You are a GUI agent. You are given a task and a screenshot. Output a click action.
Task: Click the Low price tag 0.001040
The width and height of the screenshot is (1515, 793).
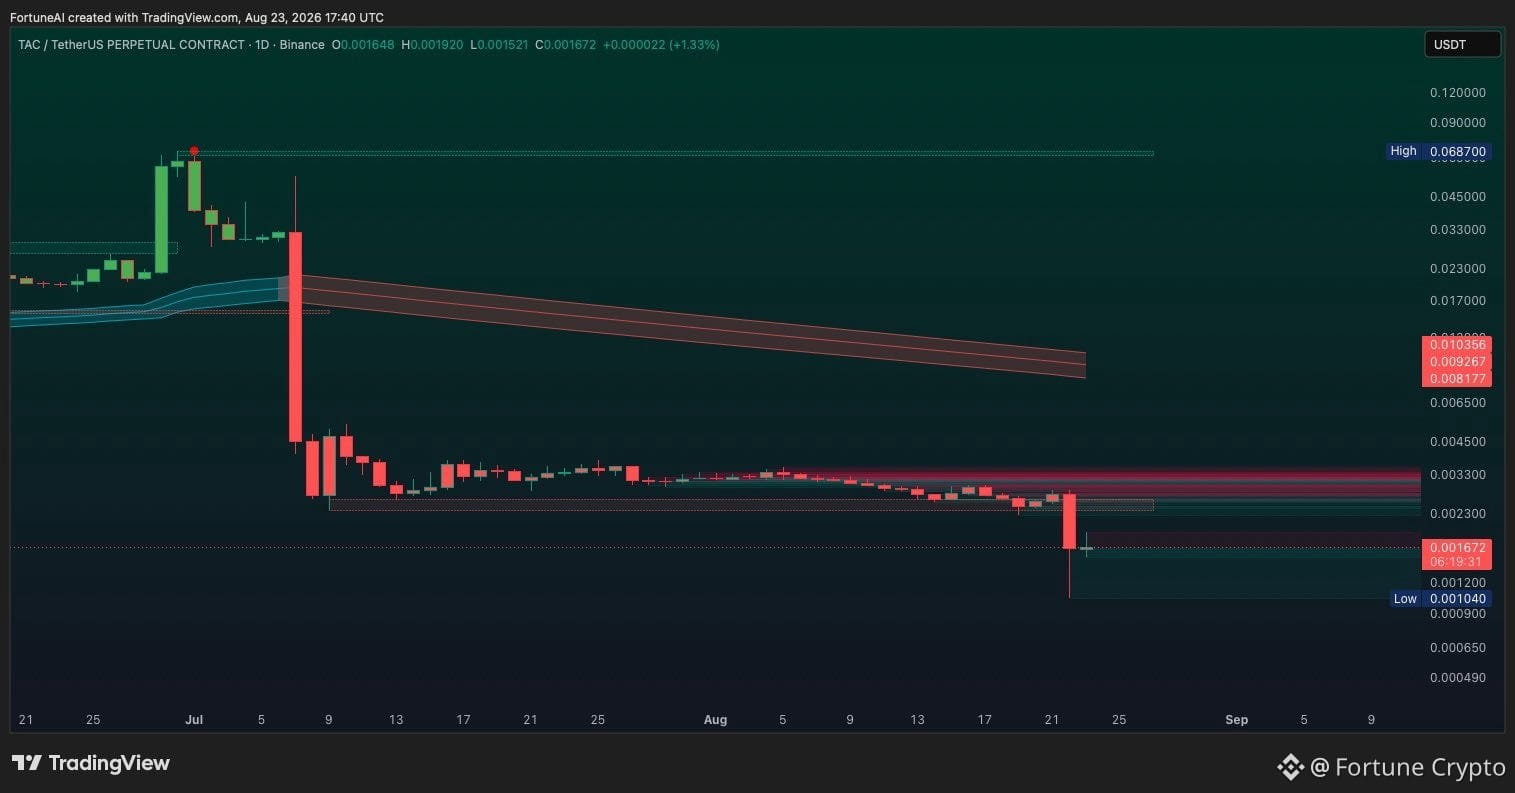[x=1458, y=599]
